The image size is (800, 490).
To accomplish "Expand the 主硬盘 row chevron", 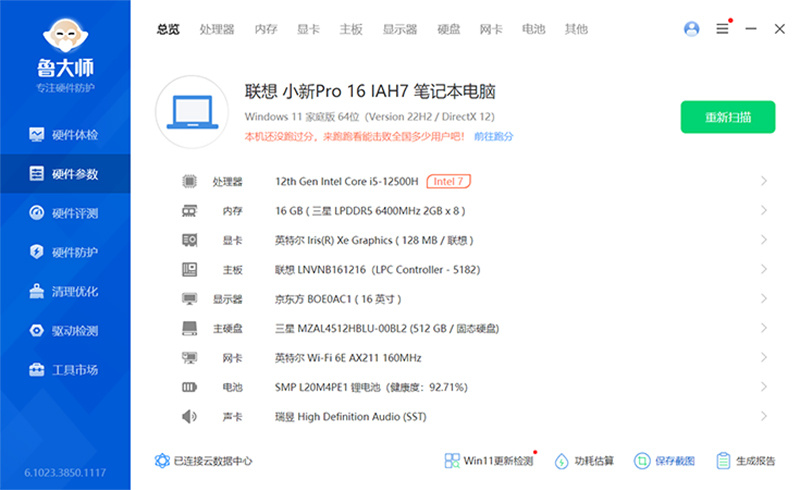I will coord(764,328).
